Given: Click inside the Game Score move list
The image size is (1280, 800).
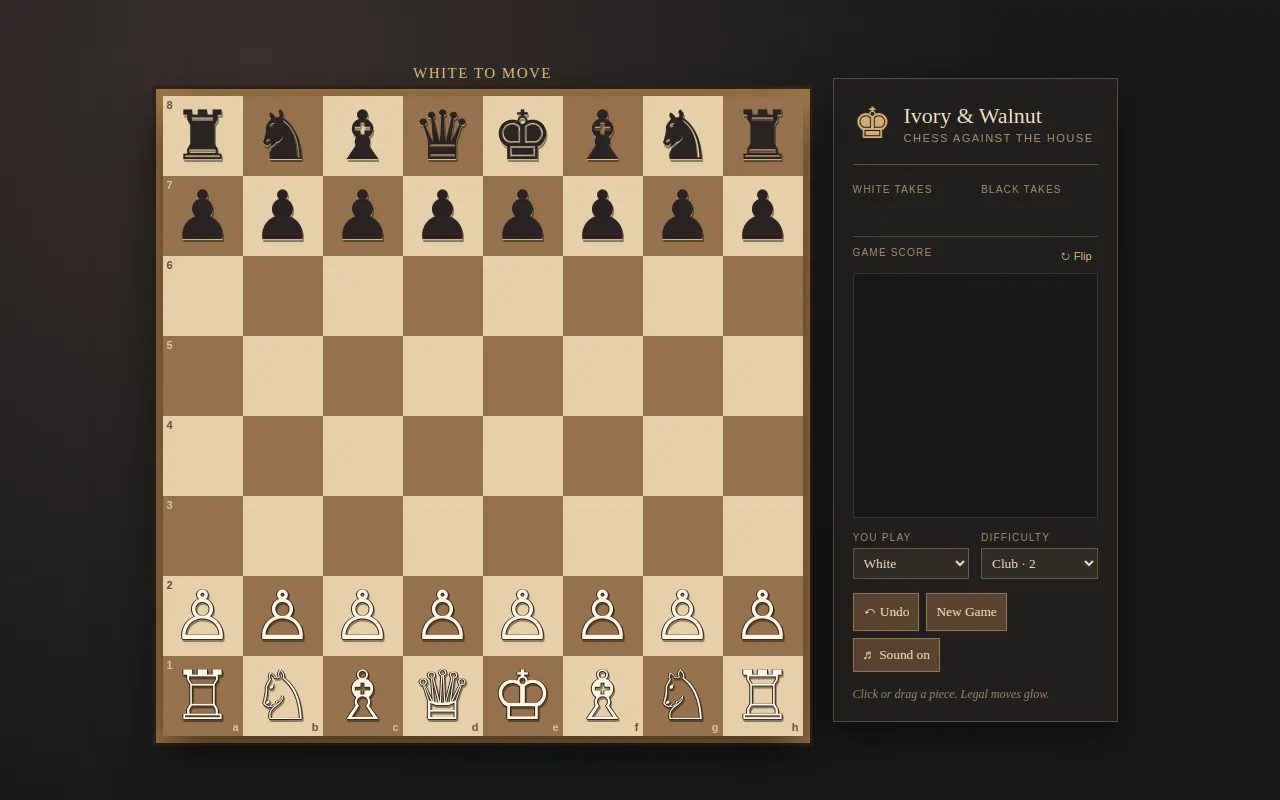Looking at the screenshot, I should 975,395.
